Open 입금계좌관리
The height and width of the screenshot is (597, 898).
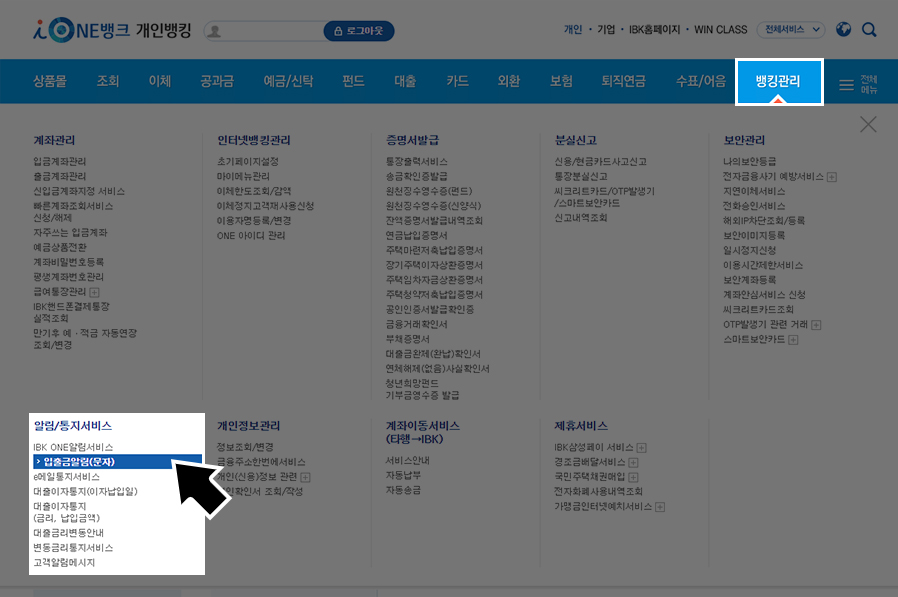click(60, 162)
